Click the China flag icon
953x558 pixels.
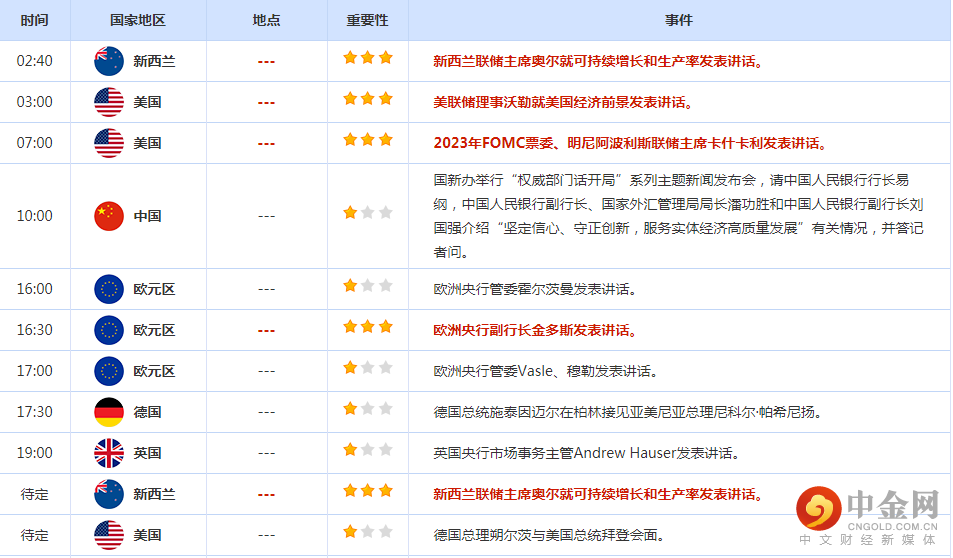[108, 216]
